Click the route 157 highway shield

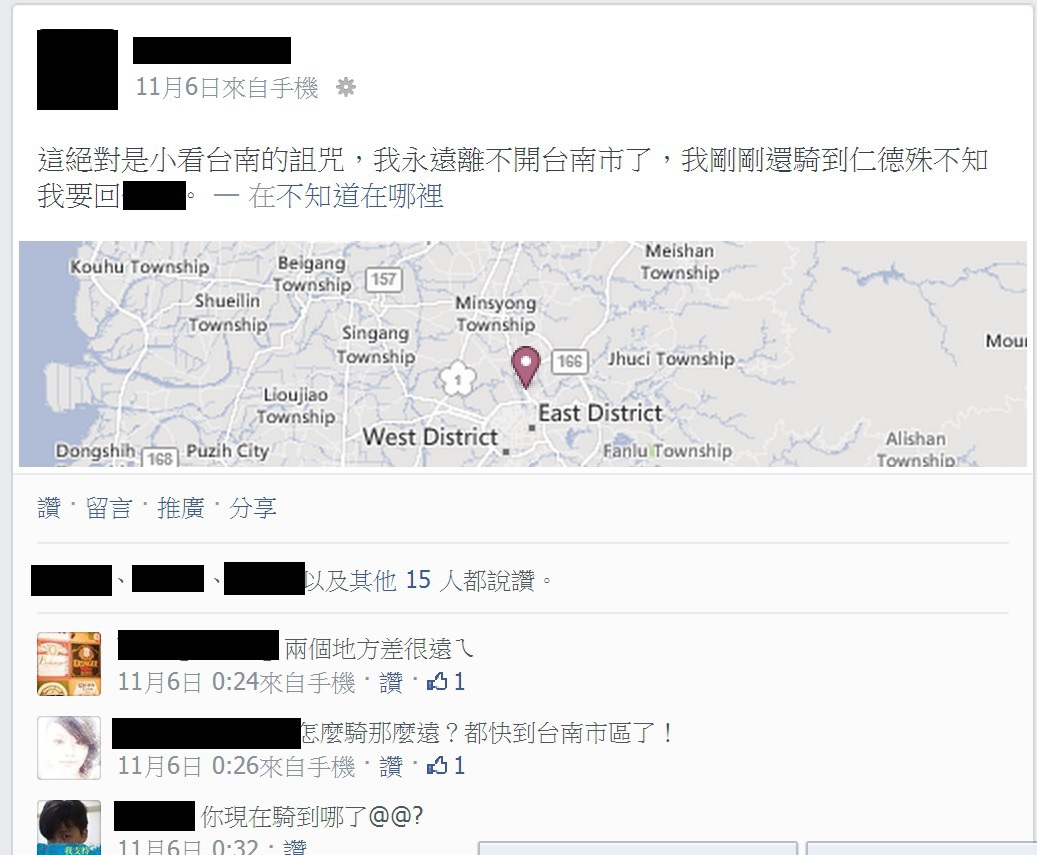[384, 279]
